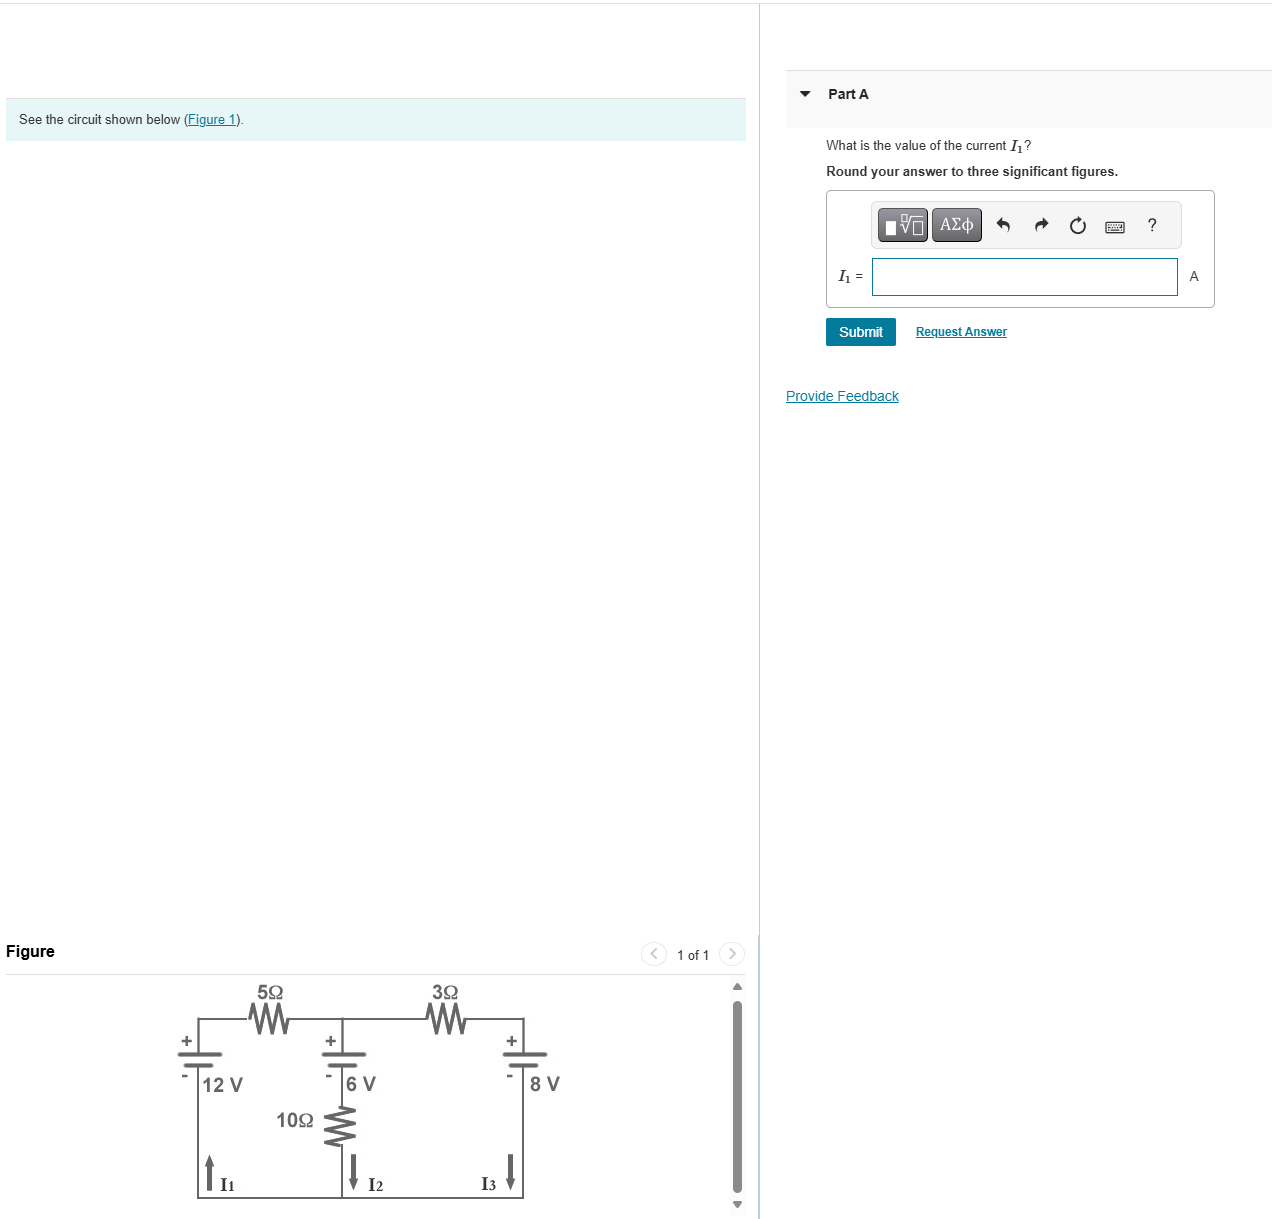1272x1219 pixels.
Task: Open keyboard shortcuts icon
Action: tap(1115, 227)
